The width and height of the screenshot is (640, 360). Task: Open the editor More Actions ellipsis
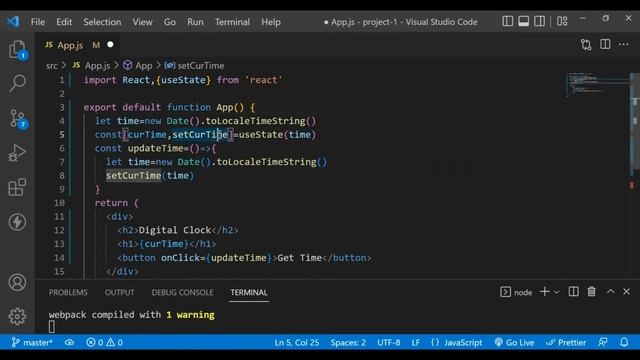click(624, 44)
